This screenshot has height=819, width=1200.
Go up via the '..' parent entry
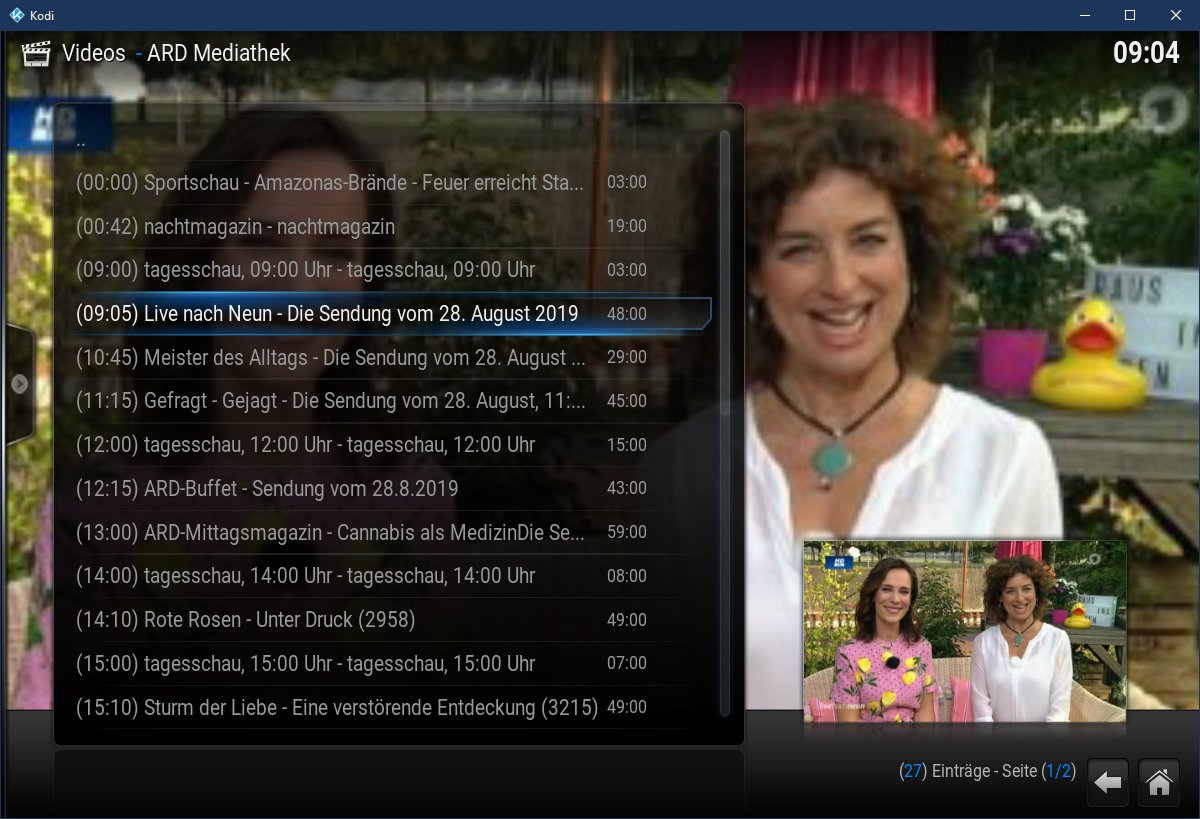pyautogui.click(x=383, y=141)
